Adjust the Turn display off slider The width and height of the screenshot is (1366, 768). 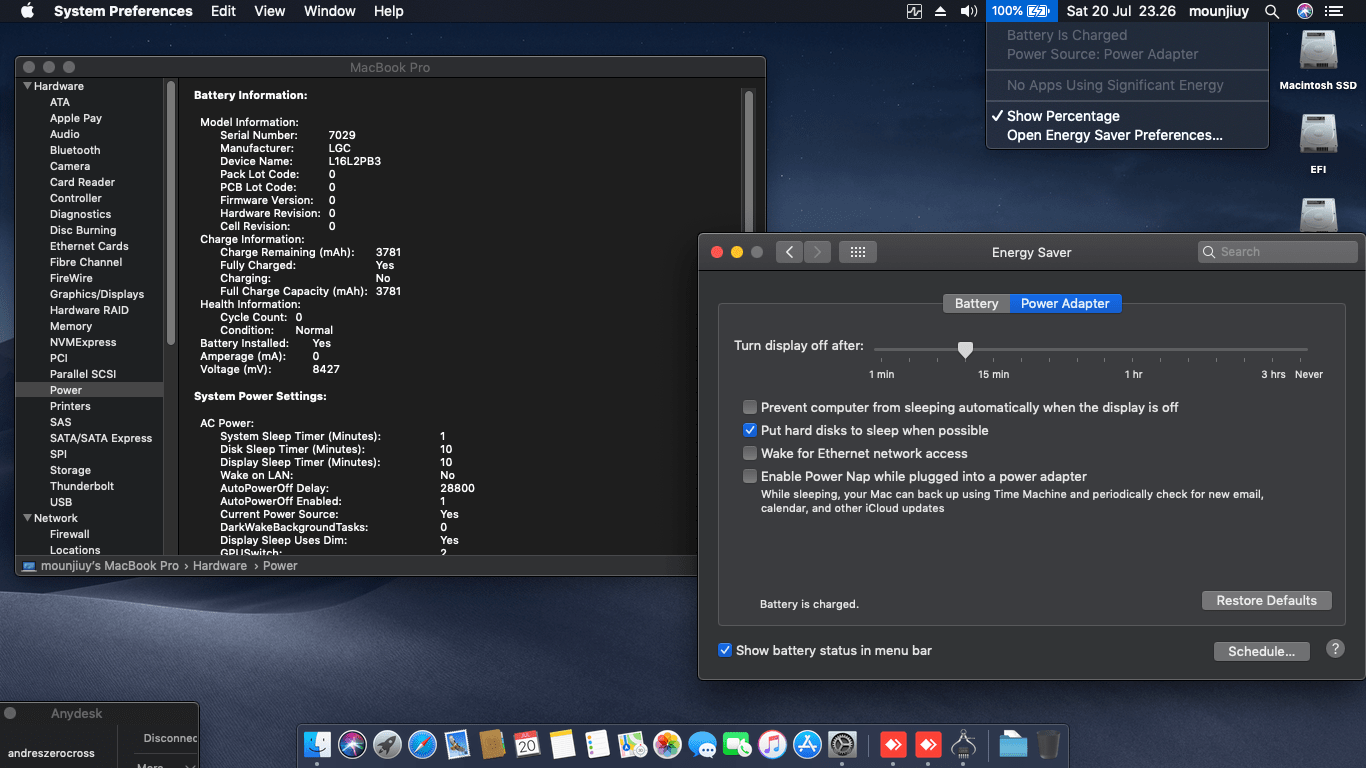coord(965,349)
